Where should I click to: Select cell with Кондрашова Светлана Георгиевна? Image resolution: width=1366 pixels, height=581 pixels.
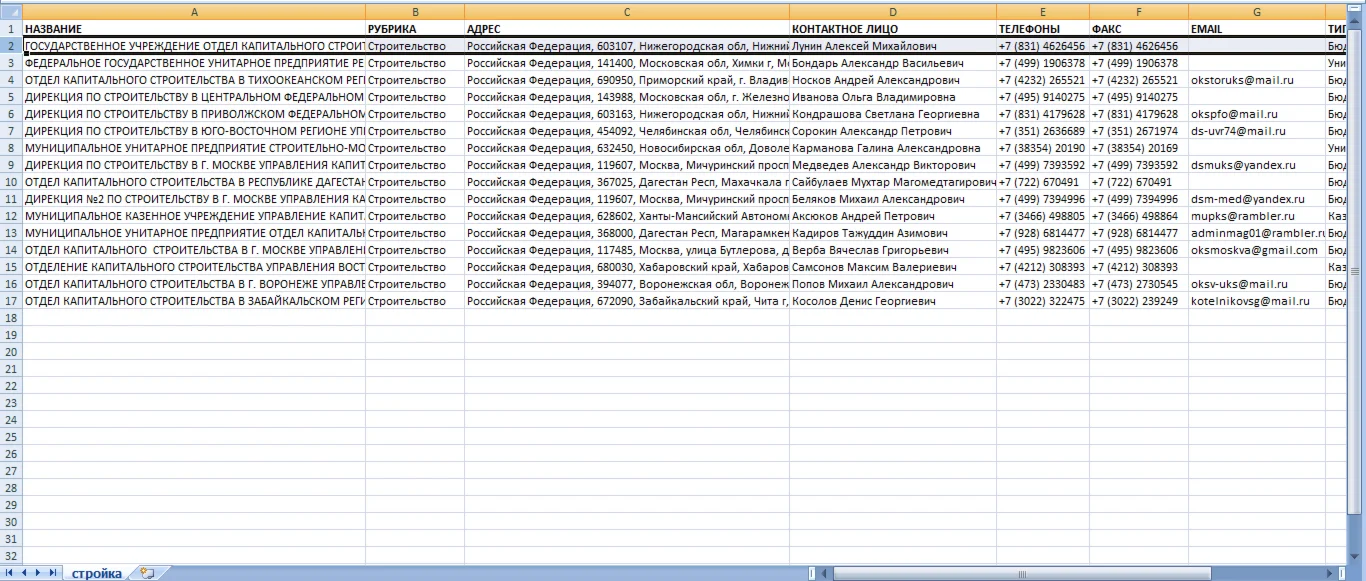tap(893, 114)
